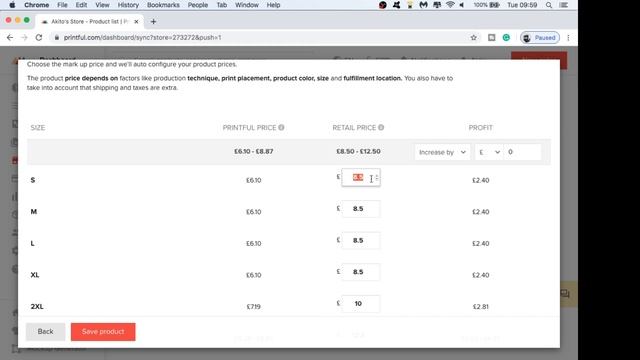Click retail price field for size M
The height and width of the screenshot is (360, 640).
[360, 209]
